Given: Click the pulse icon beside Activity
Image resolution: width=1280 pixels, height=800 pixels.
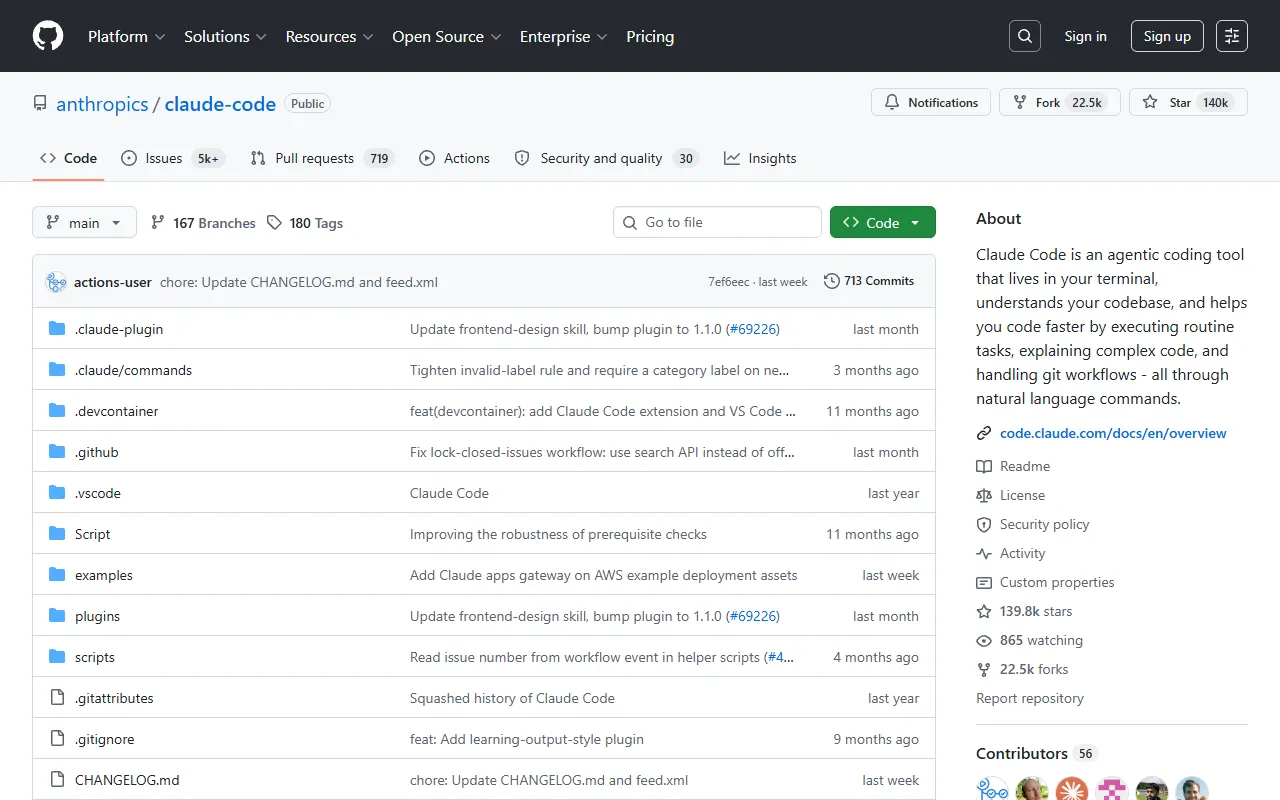Looking at the screenshot, I should click(984, 553).
